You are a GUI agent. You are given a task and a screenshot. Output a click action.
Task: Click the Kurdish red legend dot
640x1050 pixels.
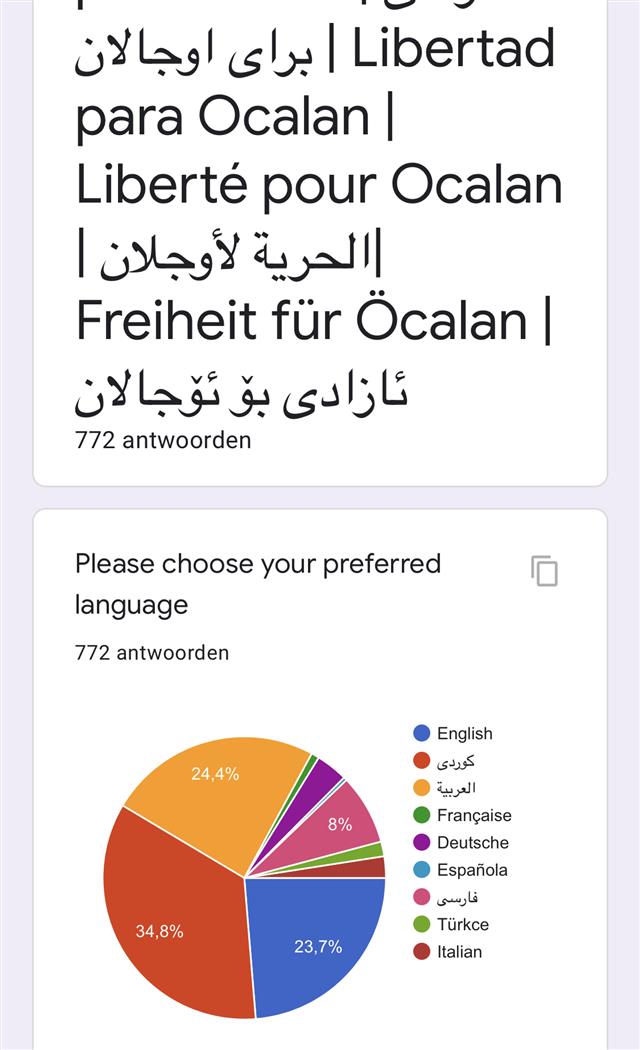click(x=422, y=761)
